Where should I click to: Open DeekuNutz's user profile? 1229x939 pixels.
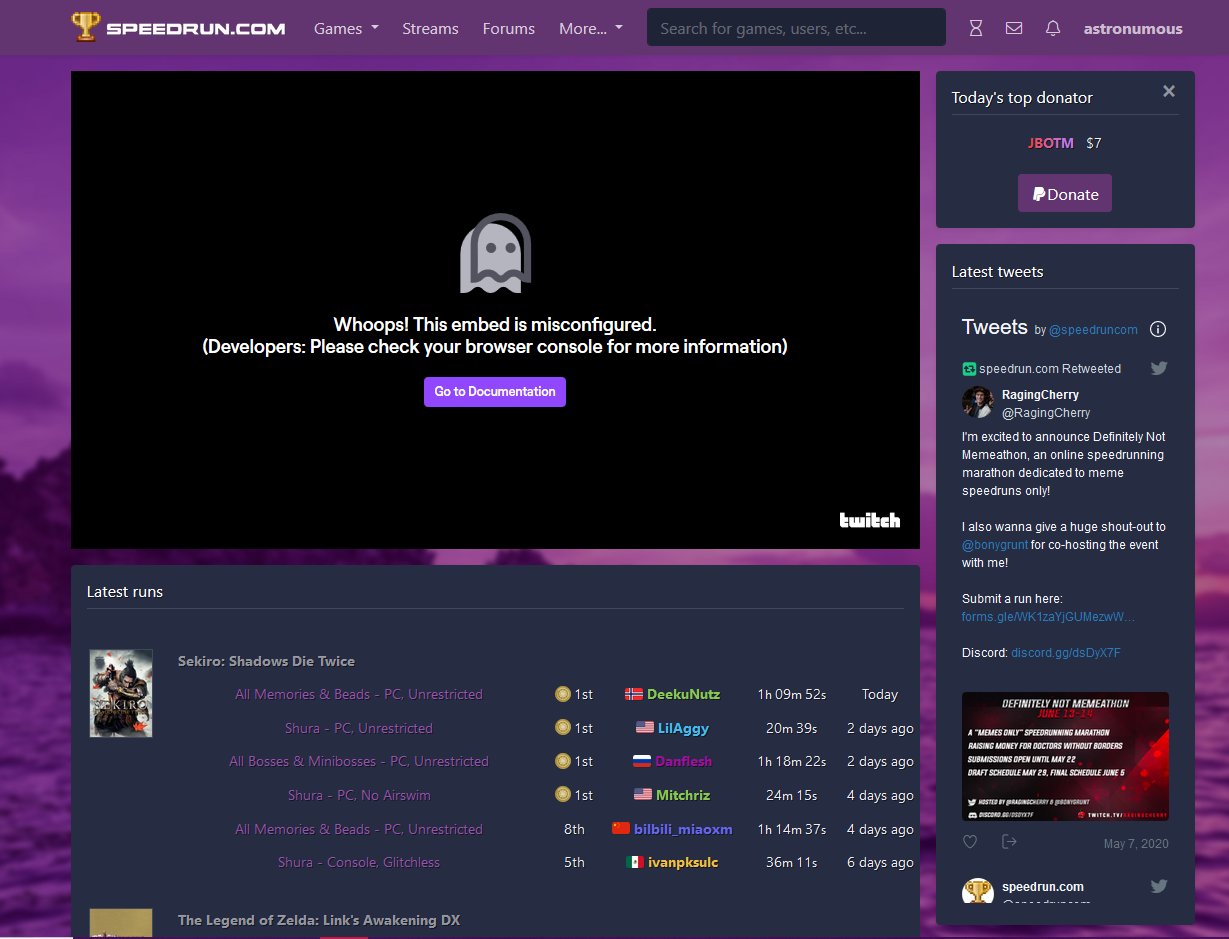(x=683, y=694)
